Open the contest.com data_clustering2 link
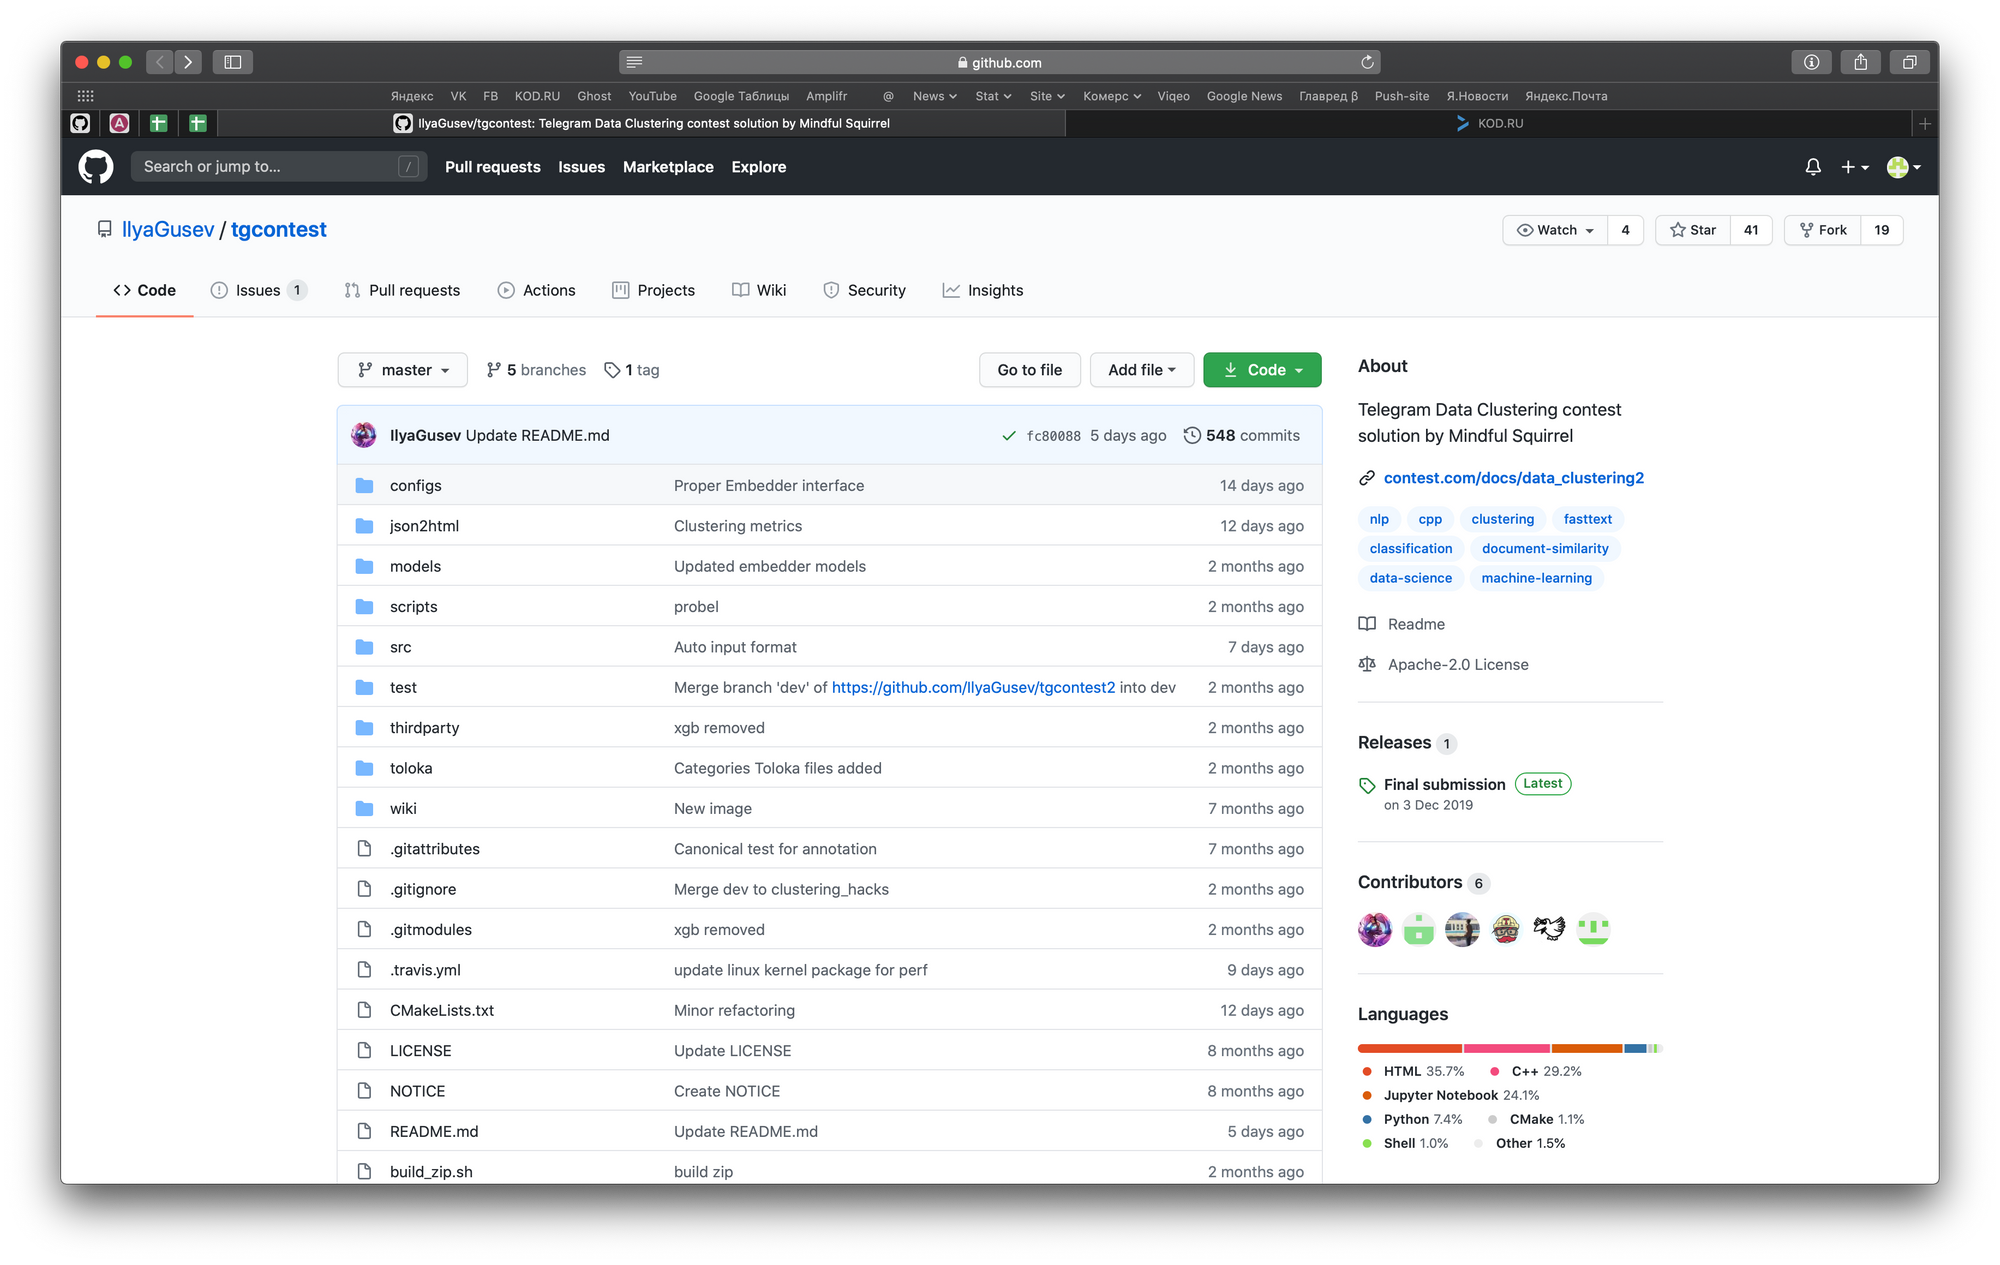The width and height of the screenshot is (2000, 1265). tap(1513, 478)
